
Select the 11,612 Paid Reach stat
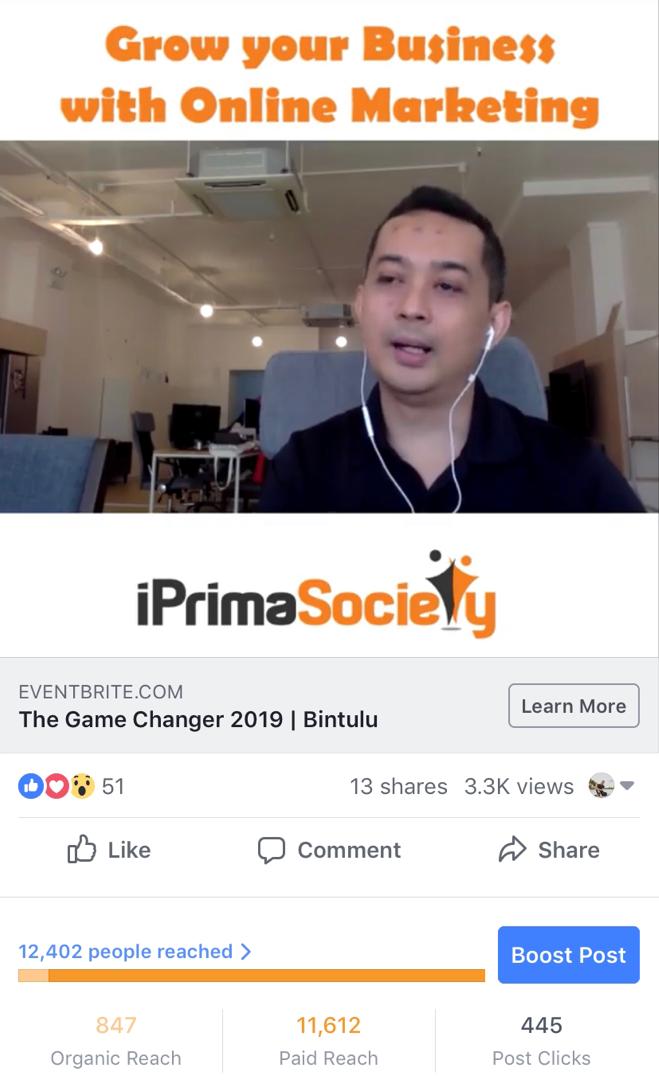(x=328, y=1040)
